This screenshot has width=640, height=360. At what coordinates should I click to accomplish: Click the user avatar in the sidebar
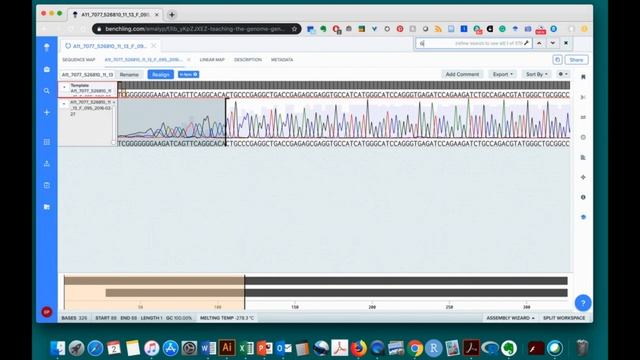[47, 312]
